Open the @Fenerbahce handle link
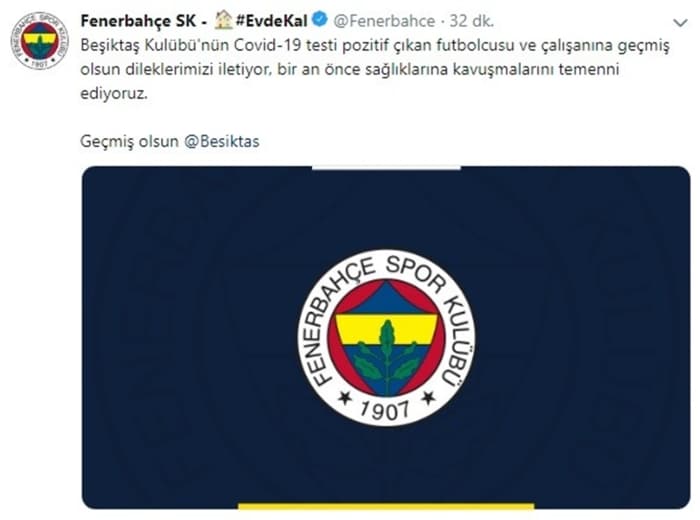 point(384,21)
